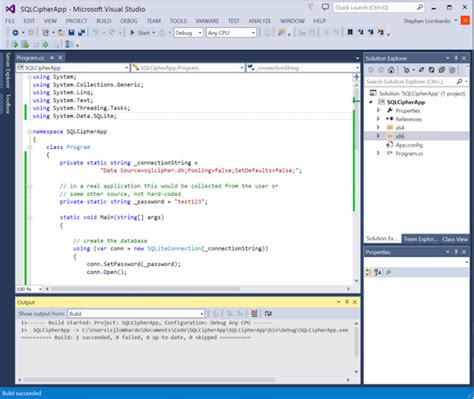
Task: Open the DEBUG menu
Action: [129, 21]
